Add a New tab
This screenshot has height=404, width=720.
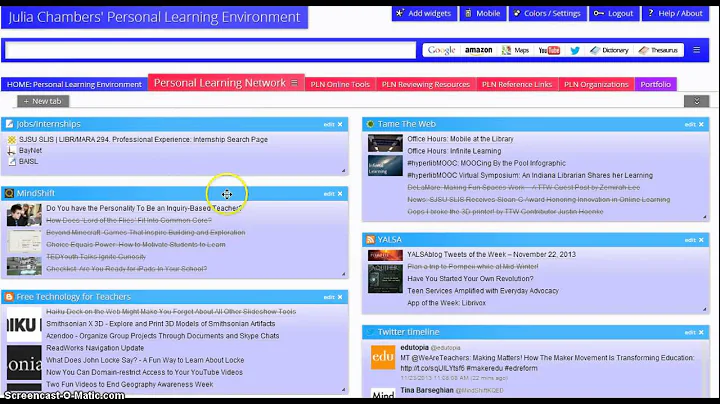[43, 101]
